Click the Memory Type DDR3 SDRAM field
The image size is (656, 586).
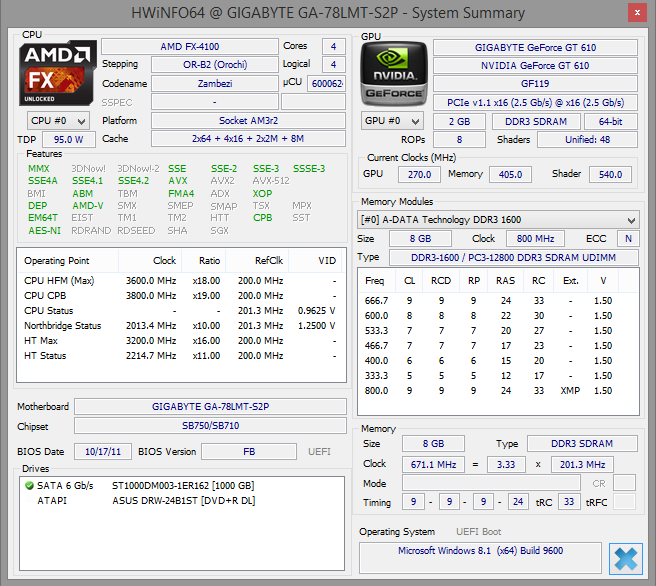pyautogui.click(x=582, y=444)
